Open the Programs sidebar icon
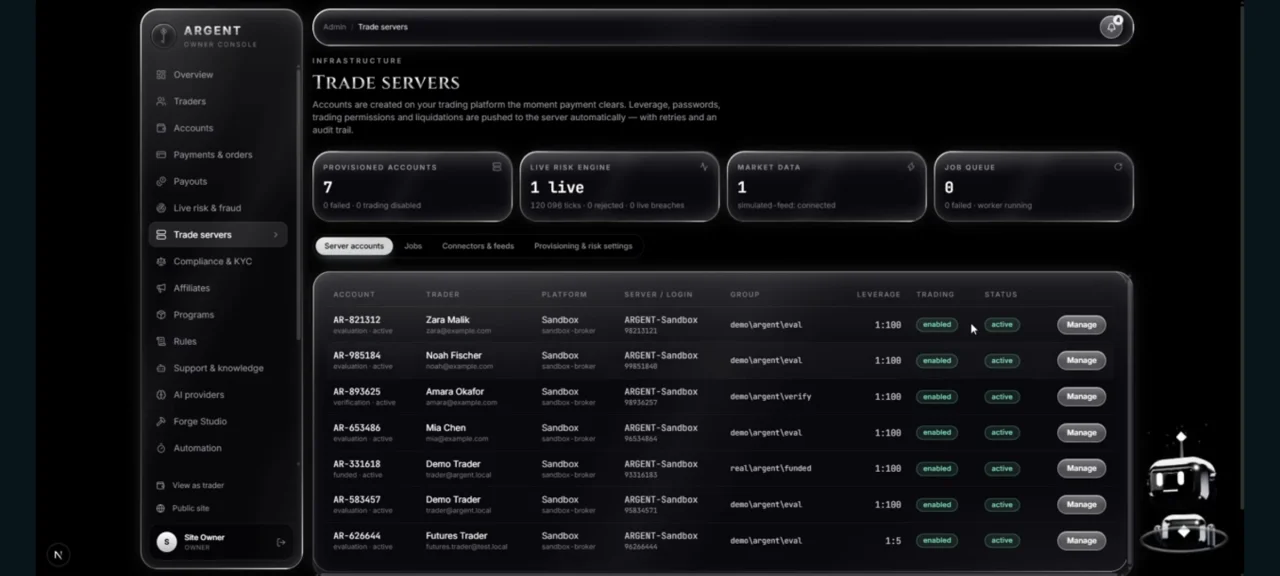 click(x=161, y=315)
